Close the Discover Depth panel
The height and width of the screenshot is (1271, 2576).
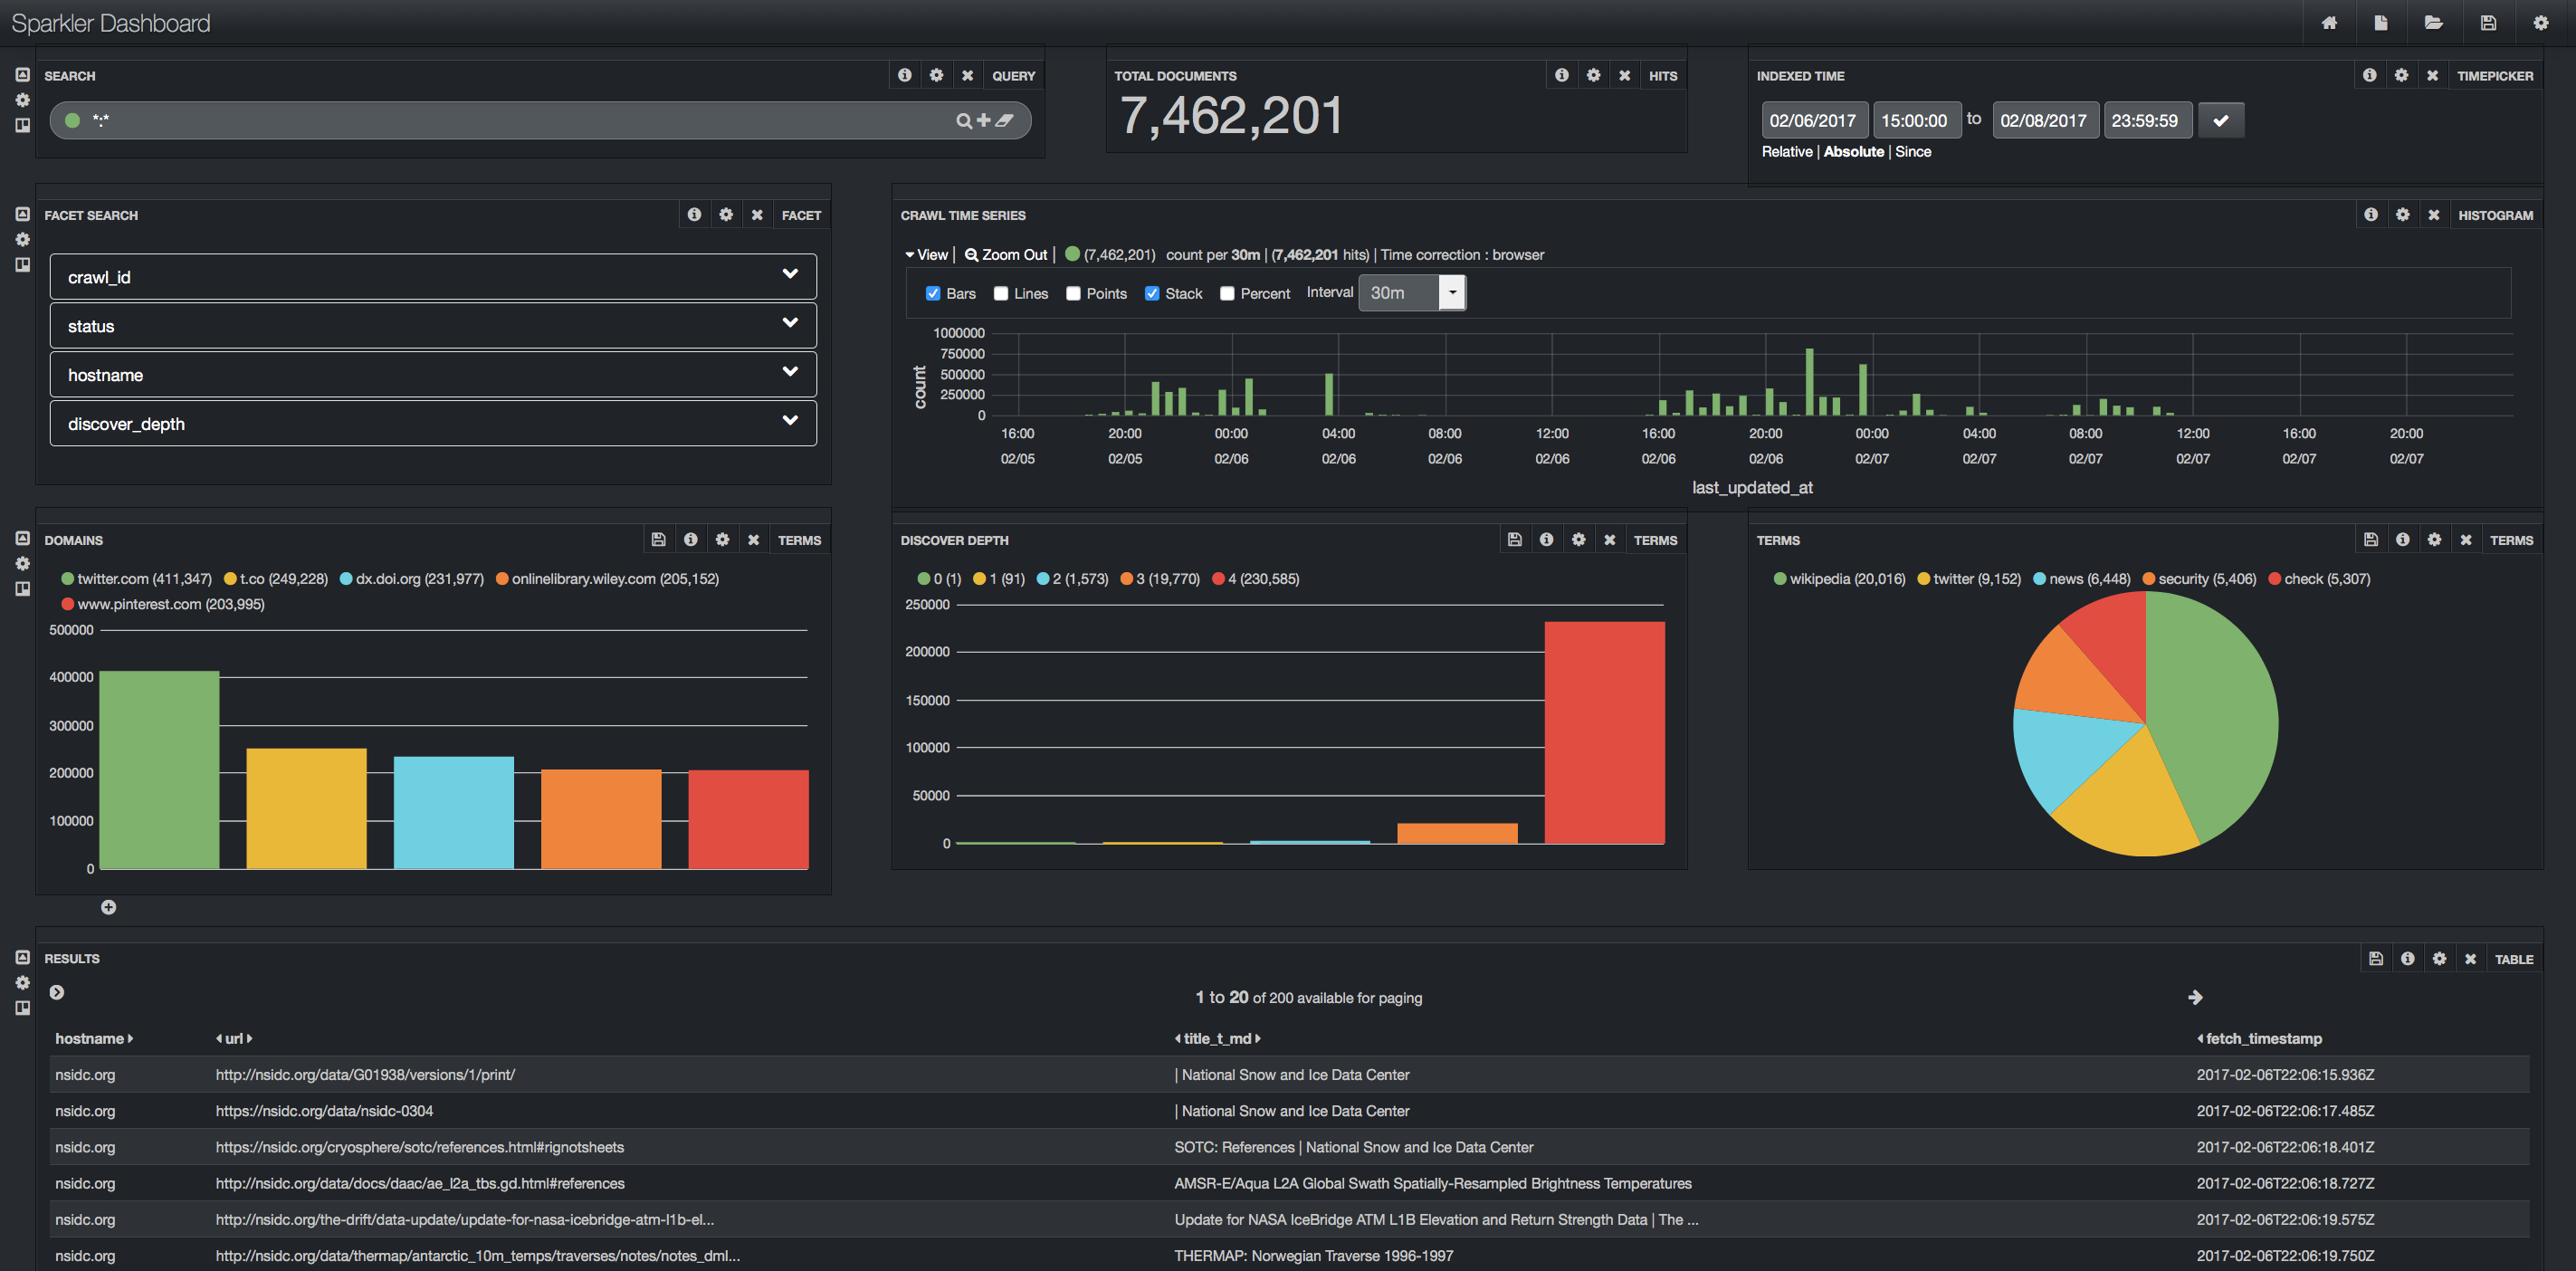(x=1610, y=540)
